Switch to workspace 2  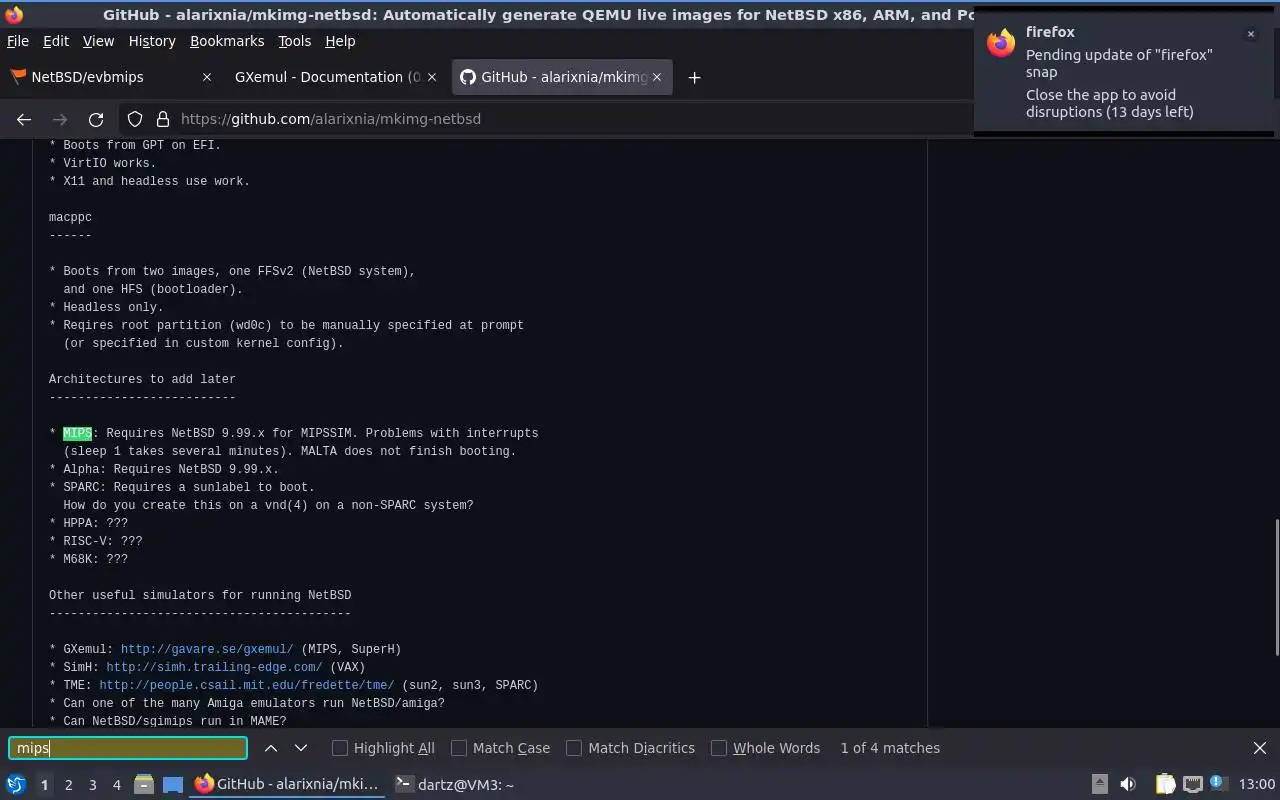click(x=68, y=785)
